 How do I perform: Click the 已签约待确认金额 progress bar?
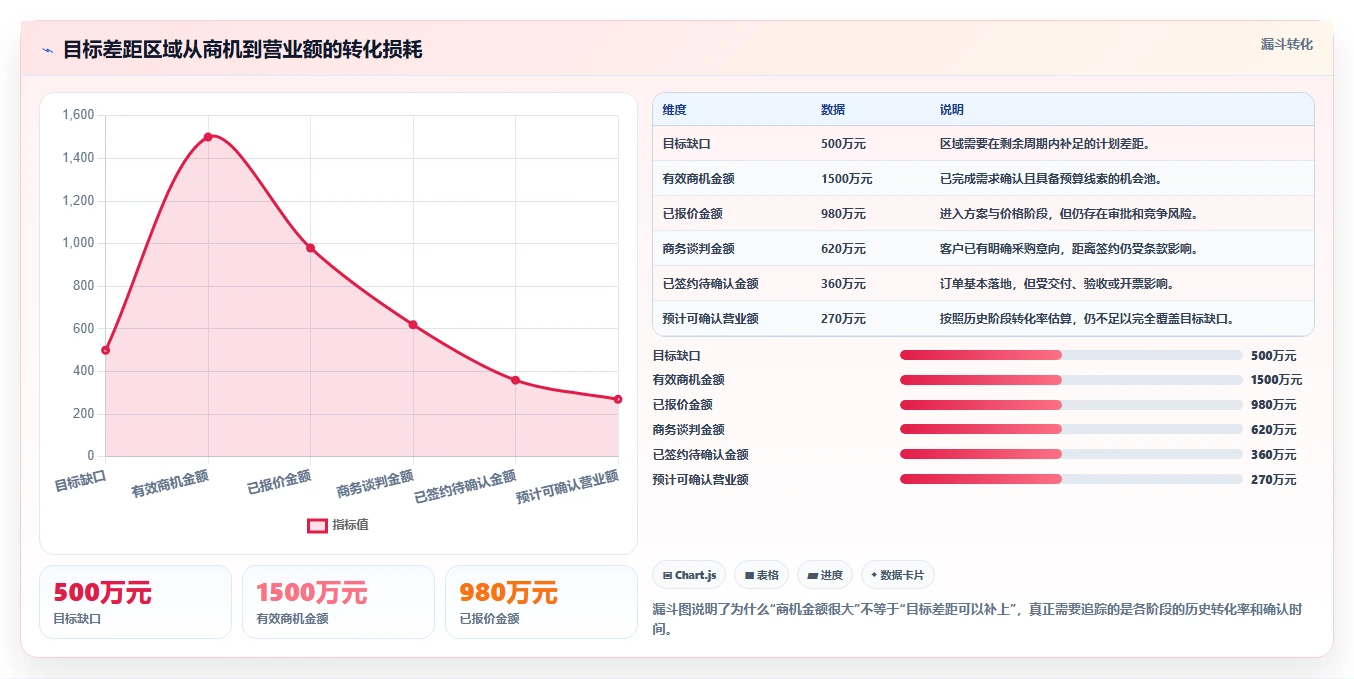pyautogui.click(x=1071, y=454)
